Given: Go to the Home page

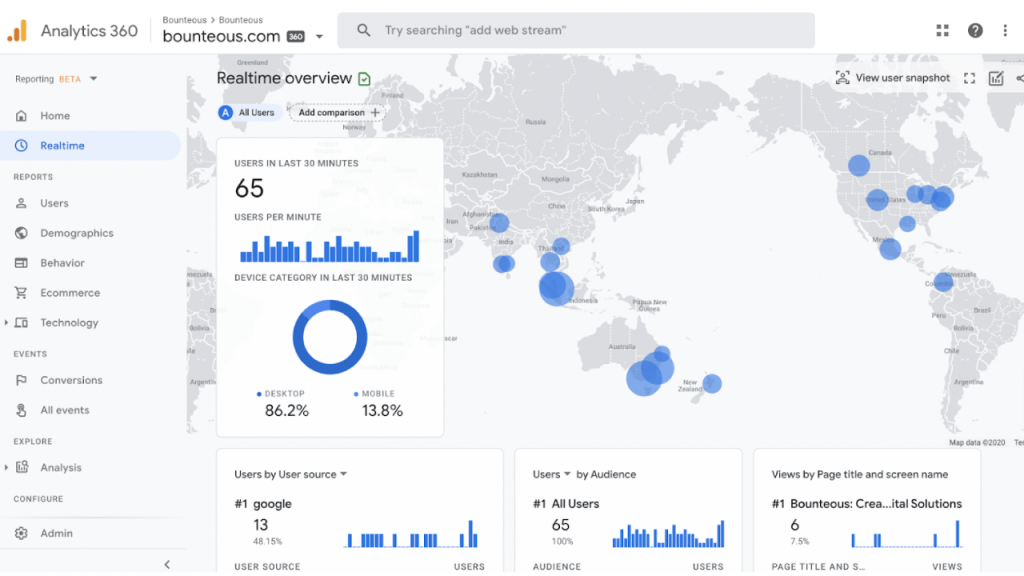Looking at the screenshot, I should point(54,116).
